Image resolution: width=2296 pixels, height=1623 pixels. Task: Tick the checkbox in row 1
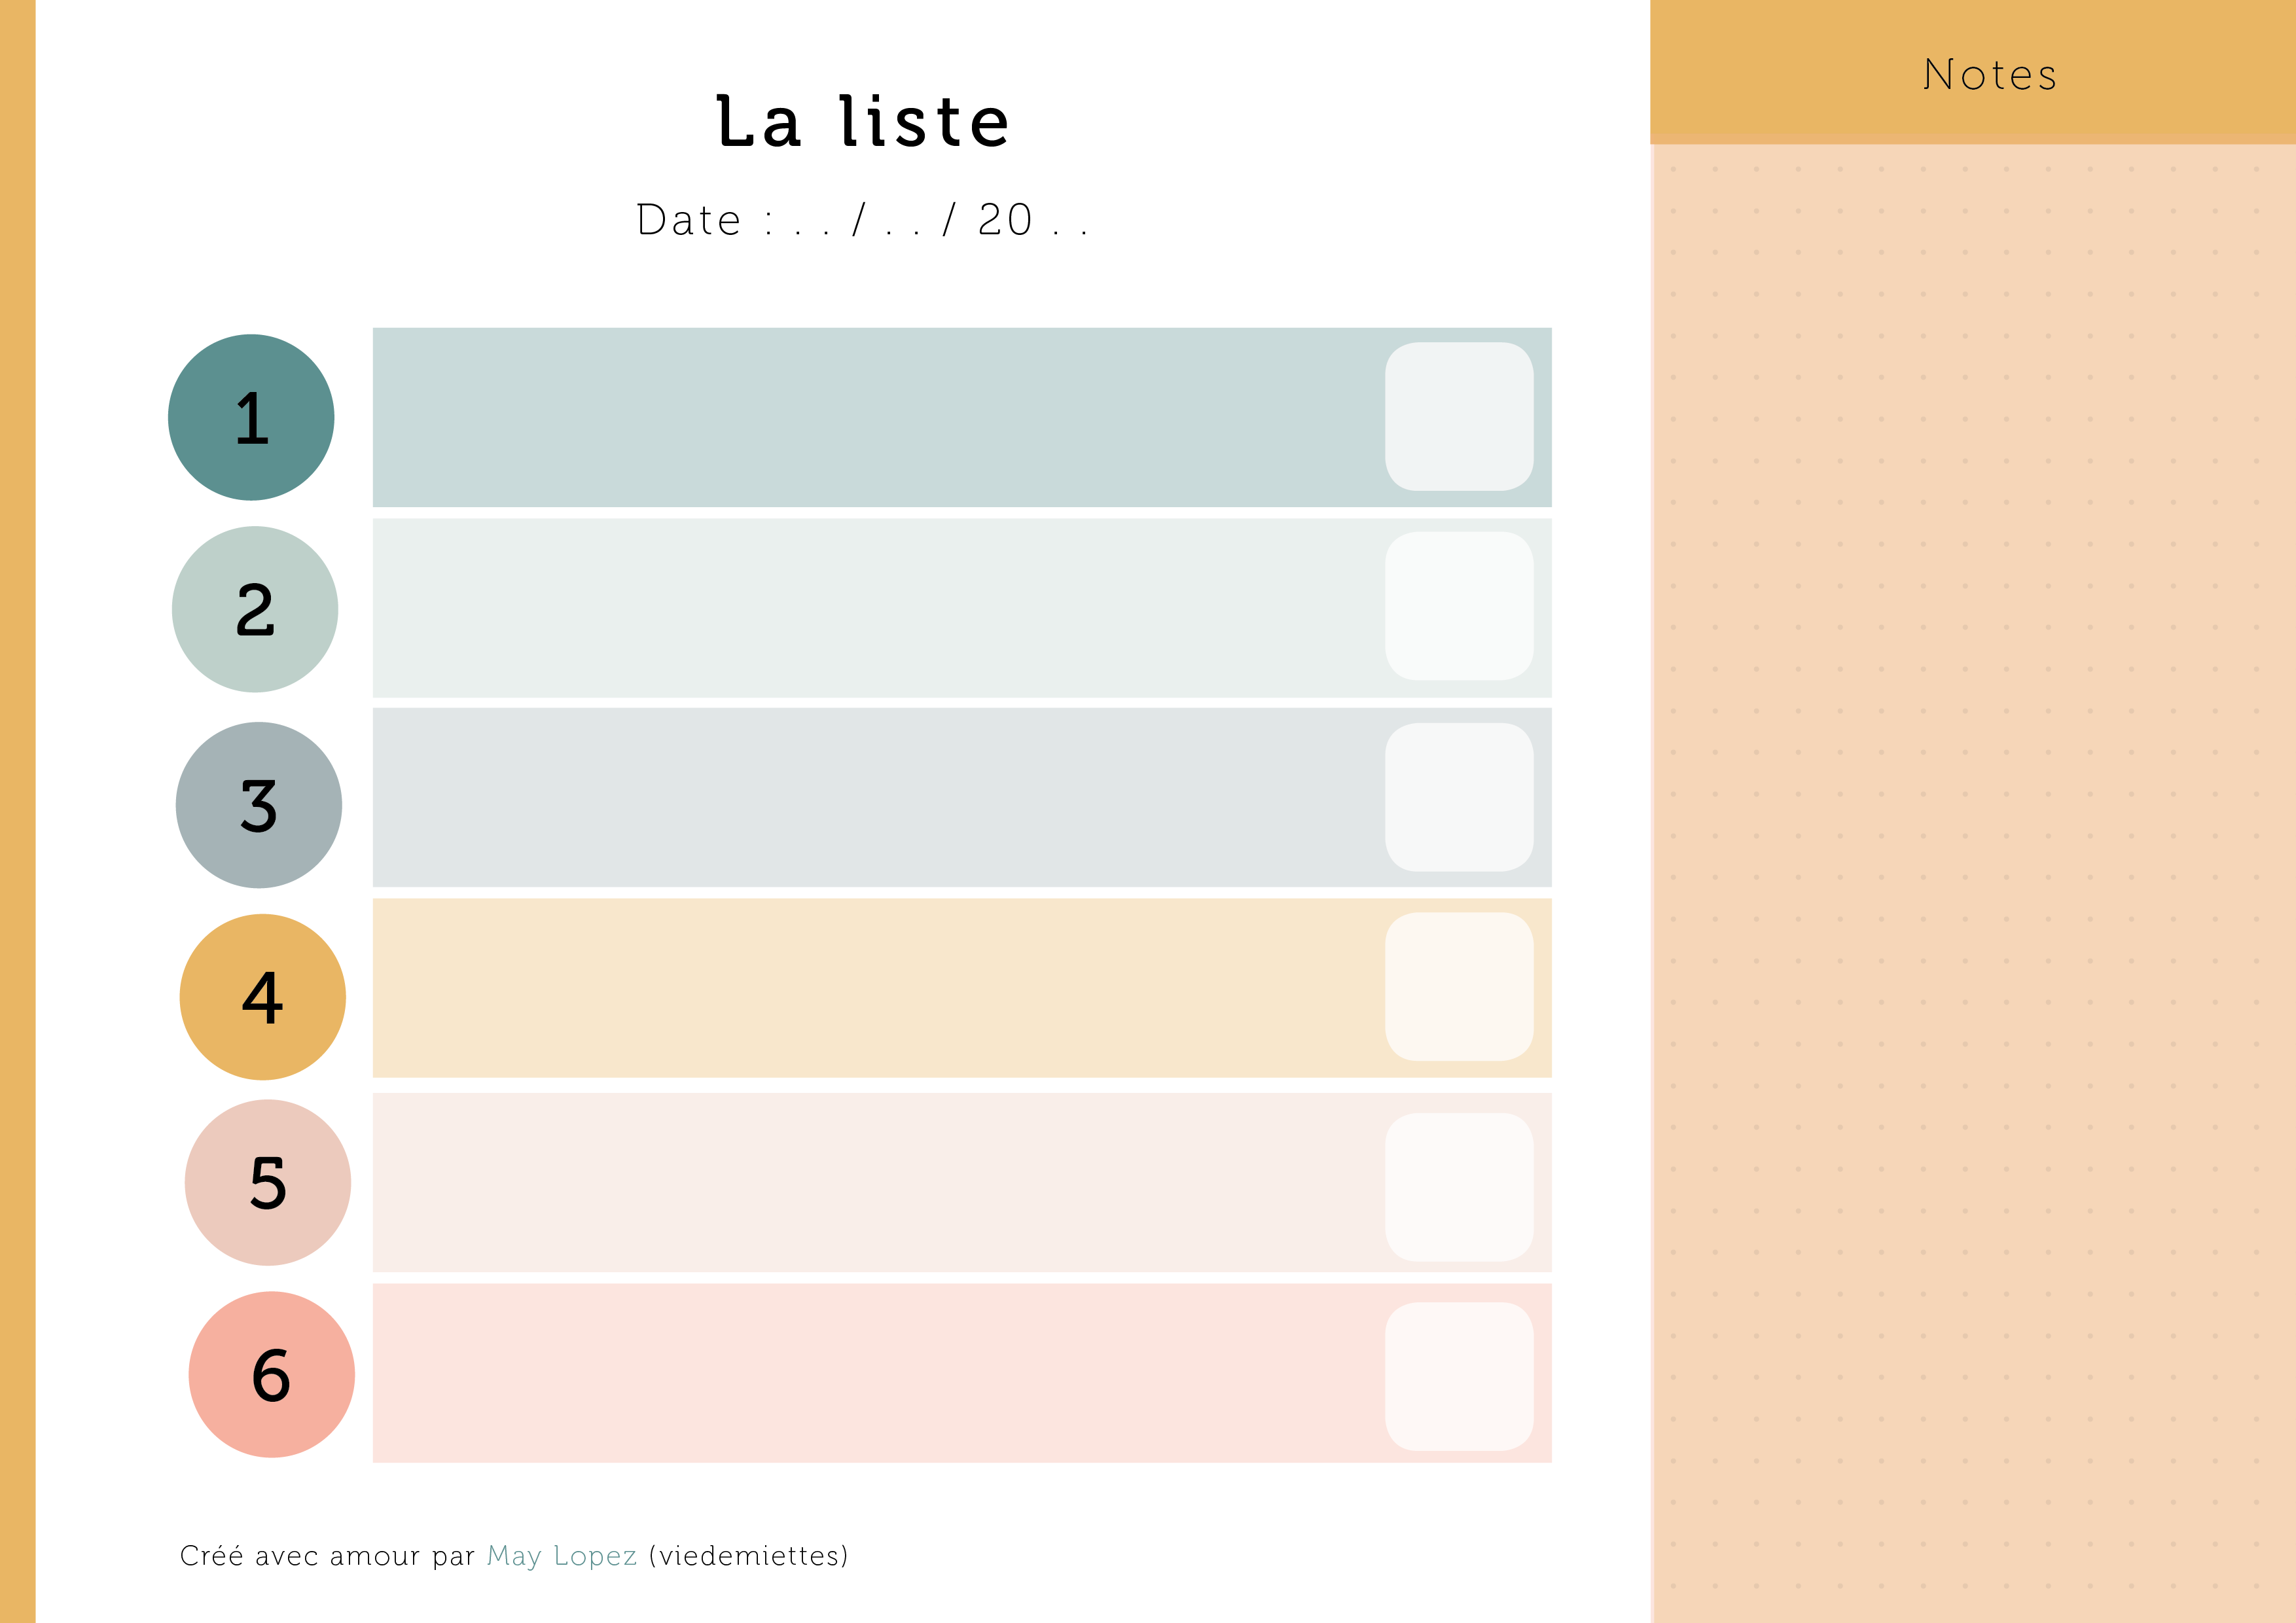[1459, 417]
